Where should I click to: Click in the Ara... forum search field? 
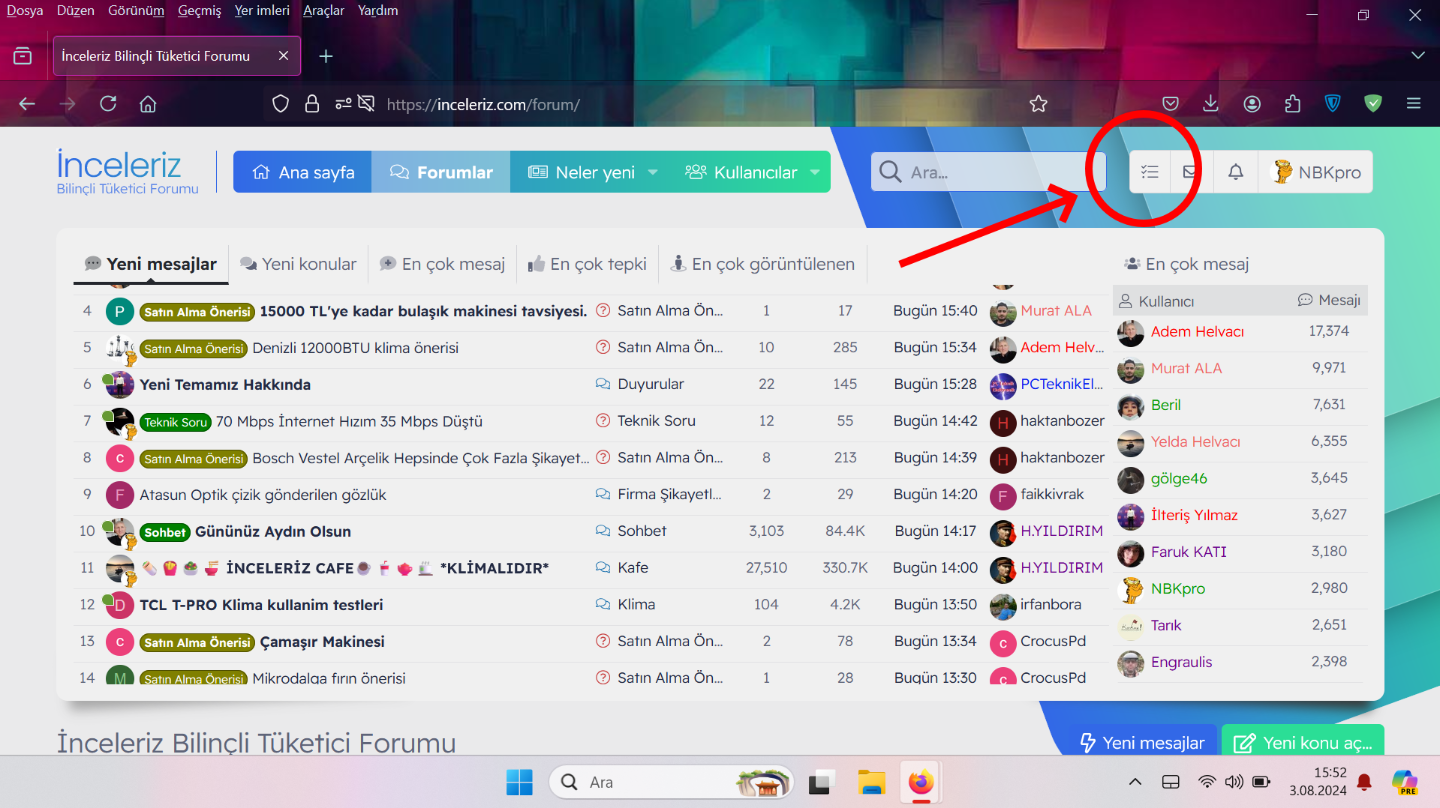click(x=989, y=172)
